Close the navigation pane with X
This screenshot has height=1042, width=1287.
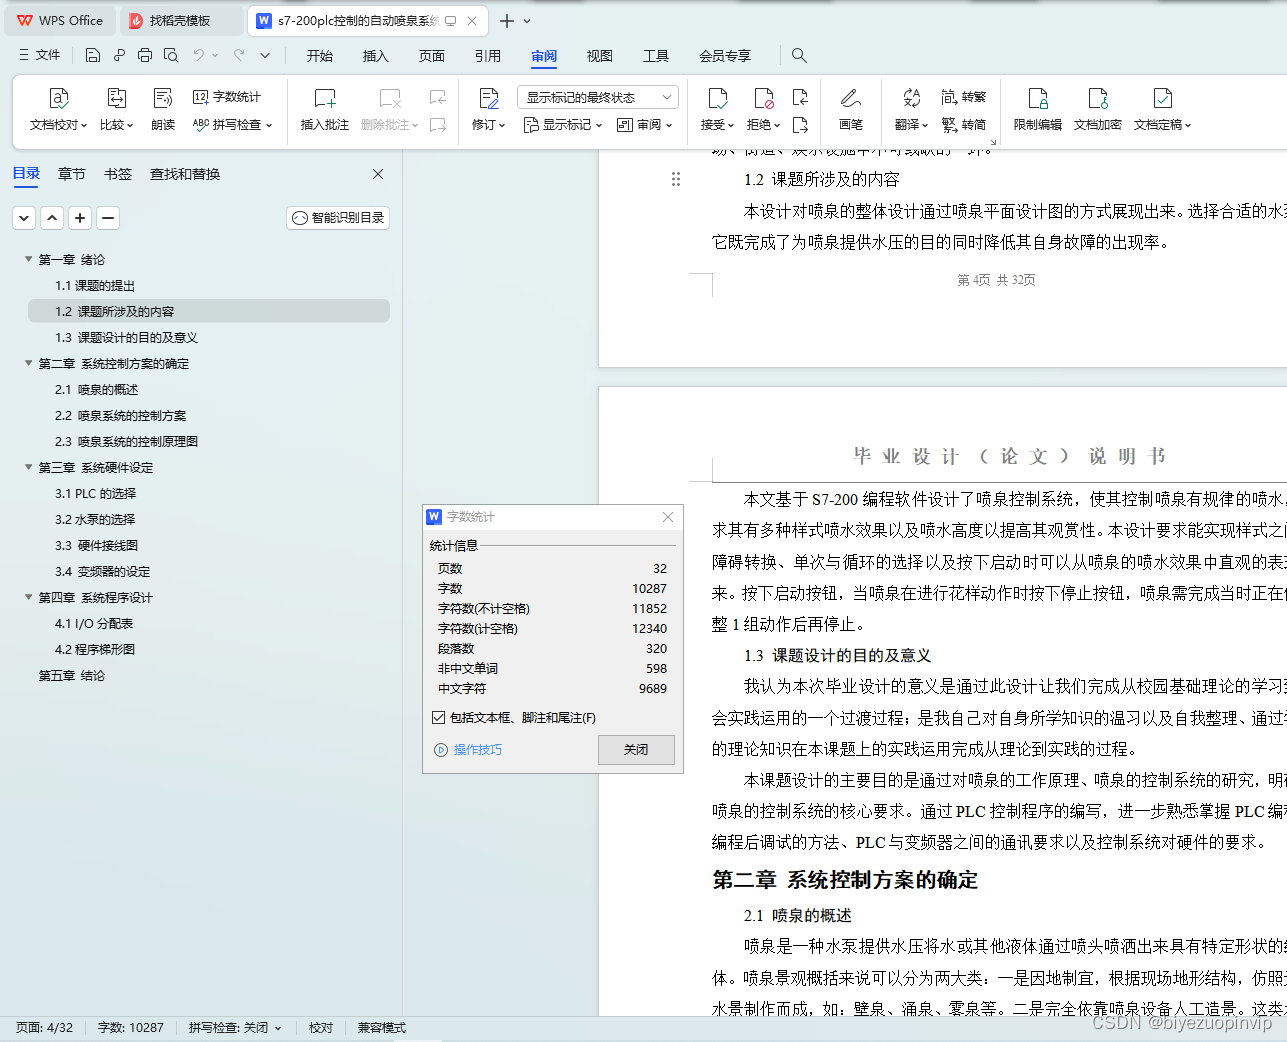coord(378,174)
